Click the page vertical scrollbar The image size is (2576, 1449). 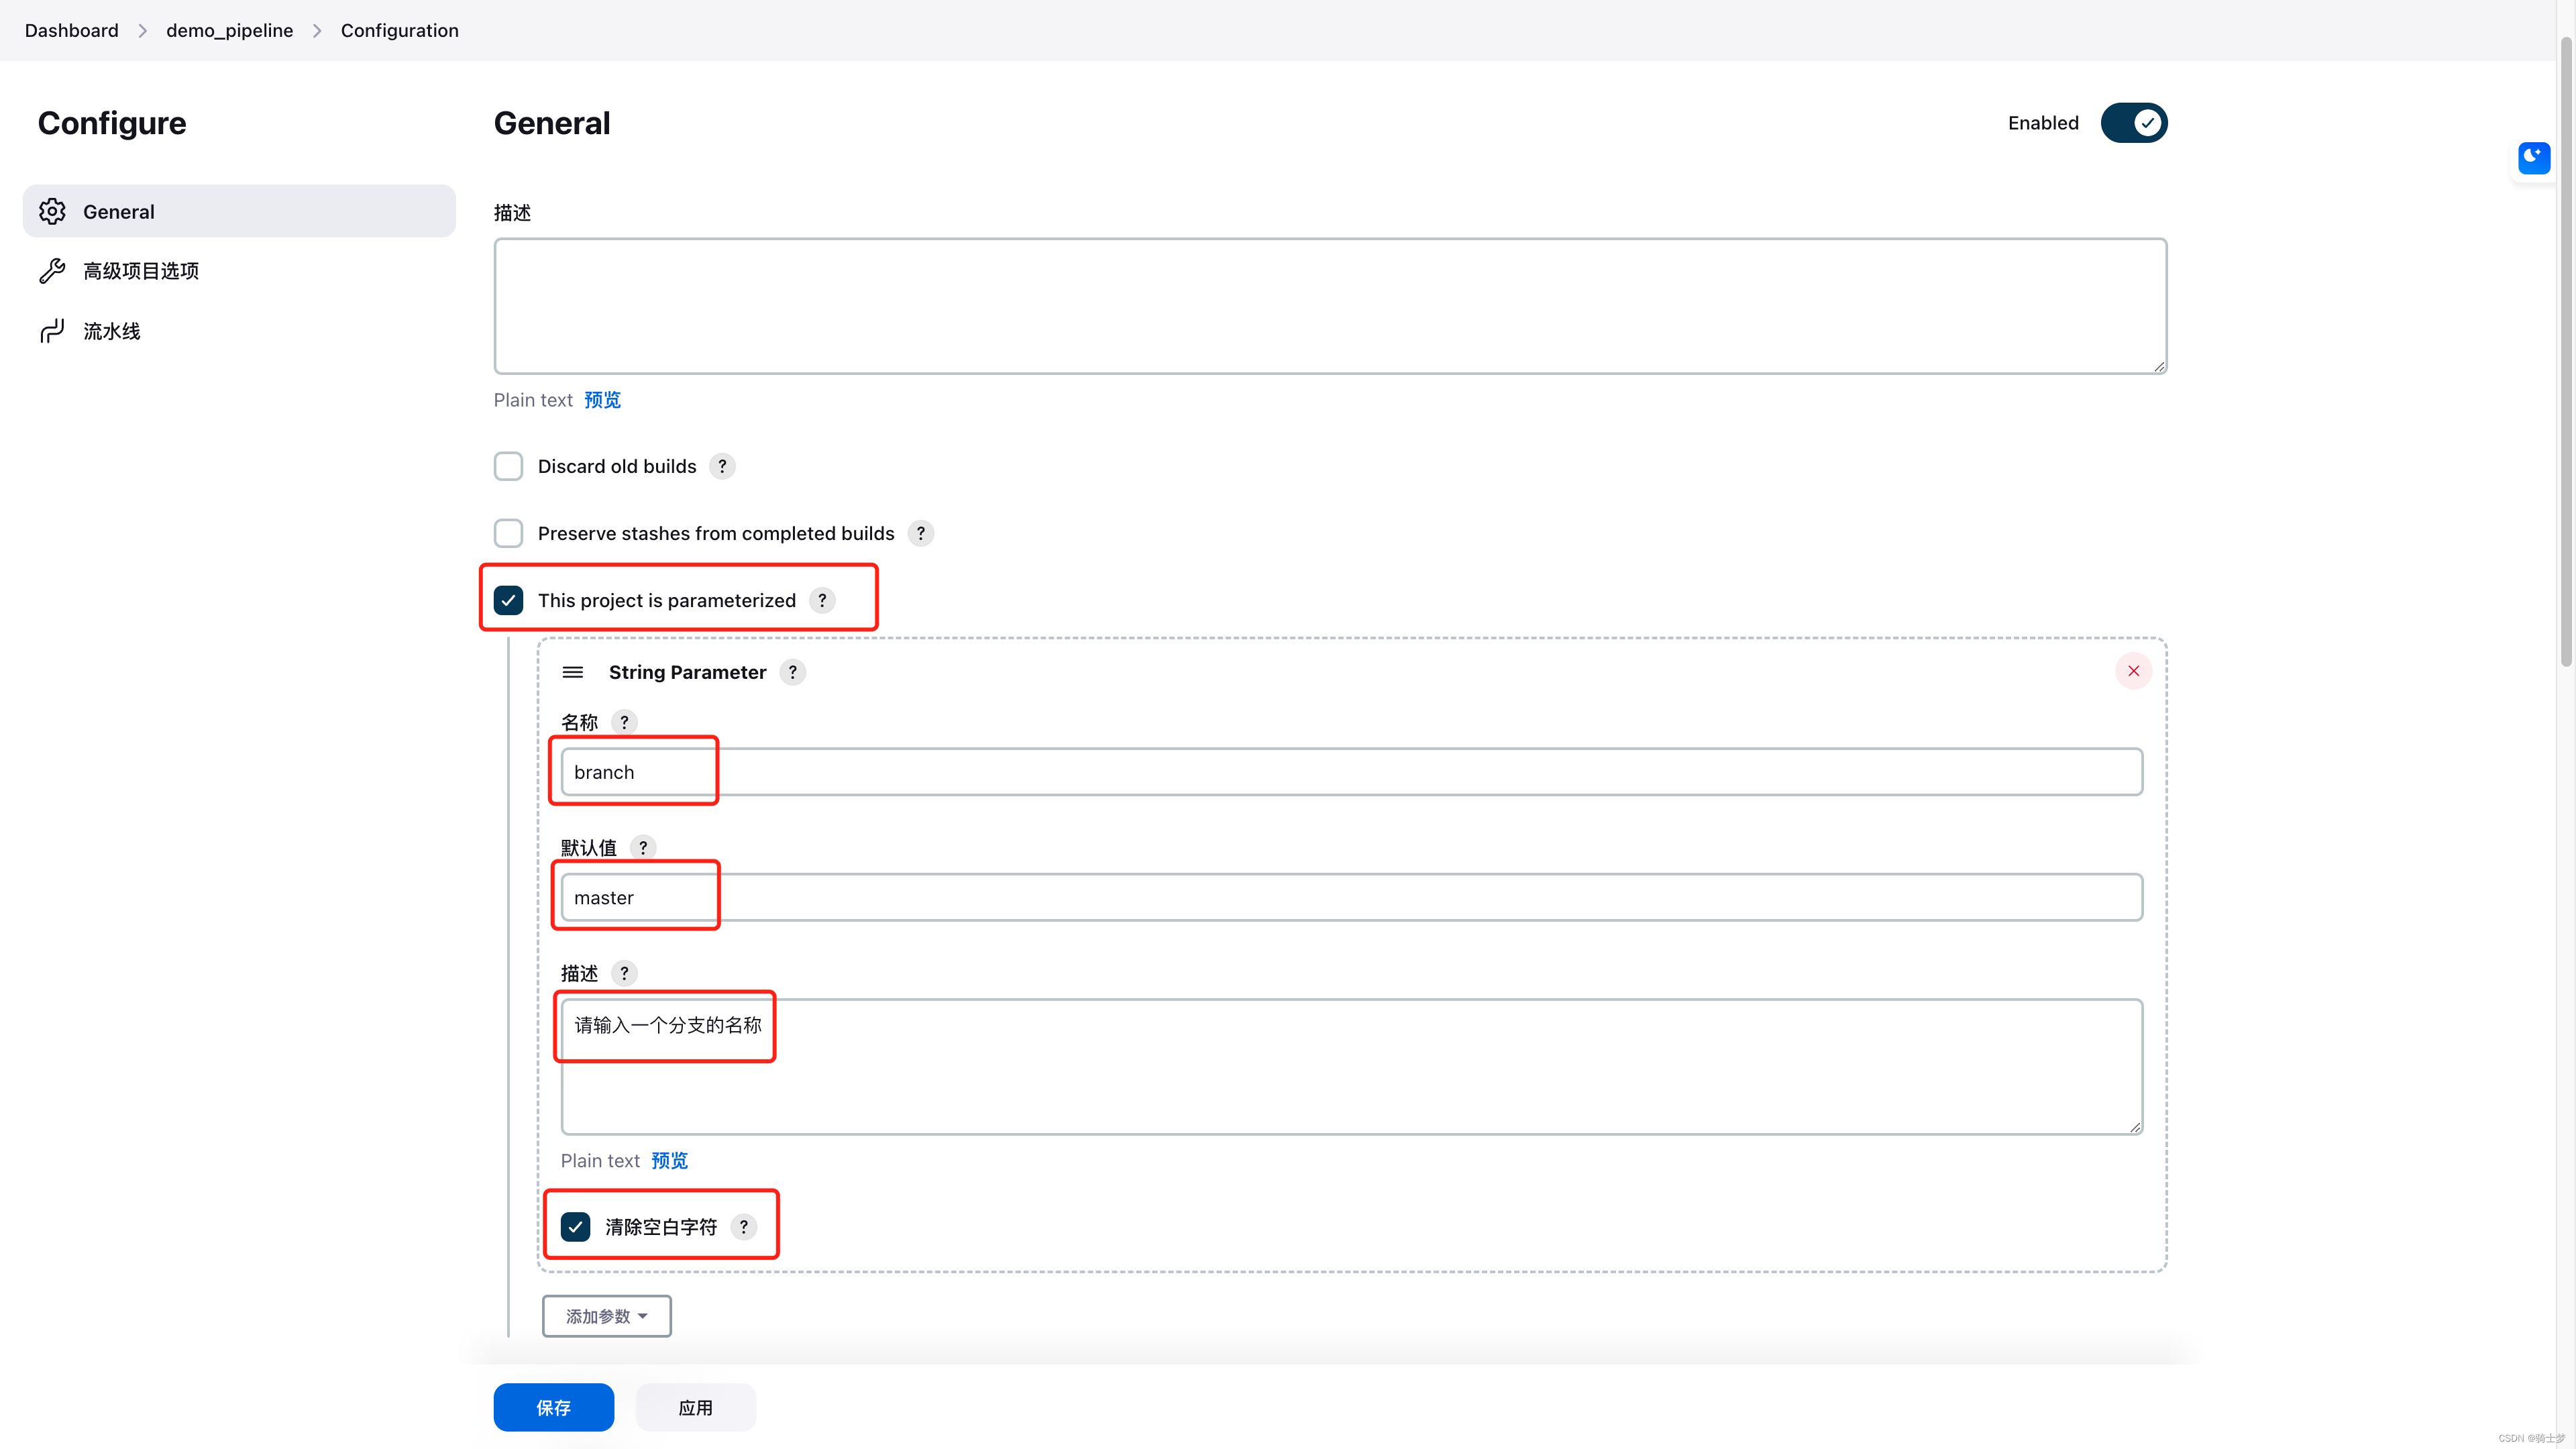pos(2566,352)
